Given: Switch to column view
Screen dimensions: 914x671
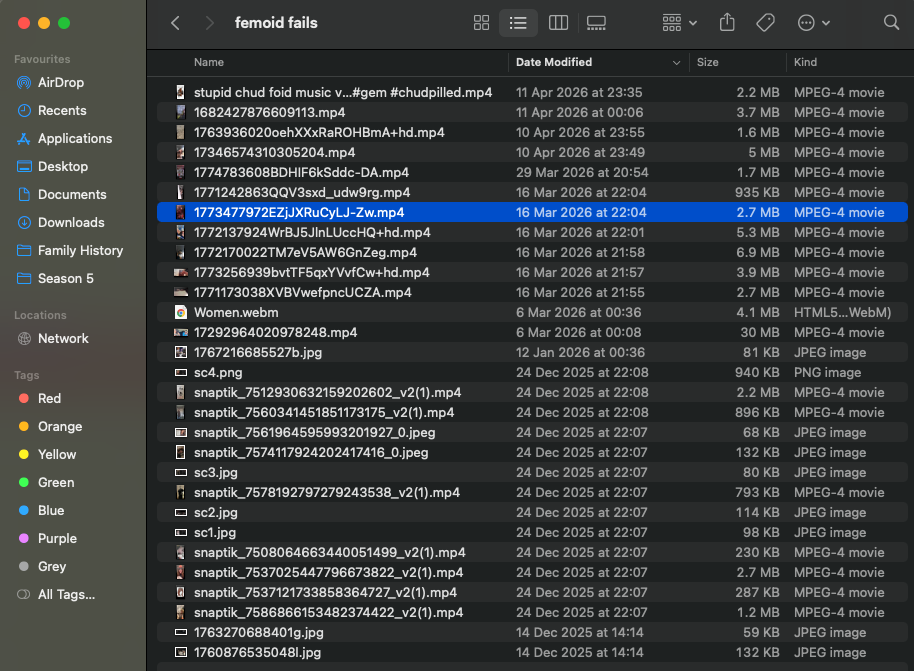Looking at the screenshot, I should pyautogui.click(x=558, y=23).
